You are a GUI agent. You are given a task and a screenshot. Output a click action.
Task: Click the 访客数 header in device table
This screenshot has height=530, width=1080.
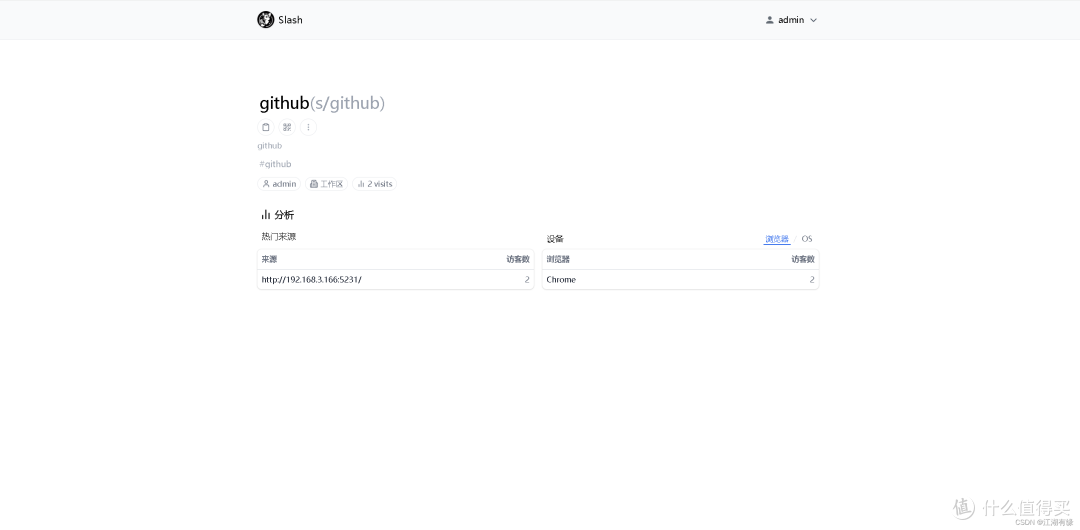tap(803, 259)
